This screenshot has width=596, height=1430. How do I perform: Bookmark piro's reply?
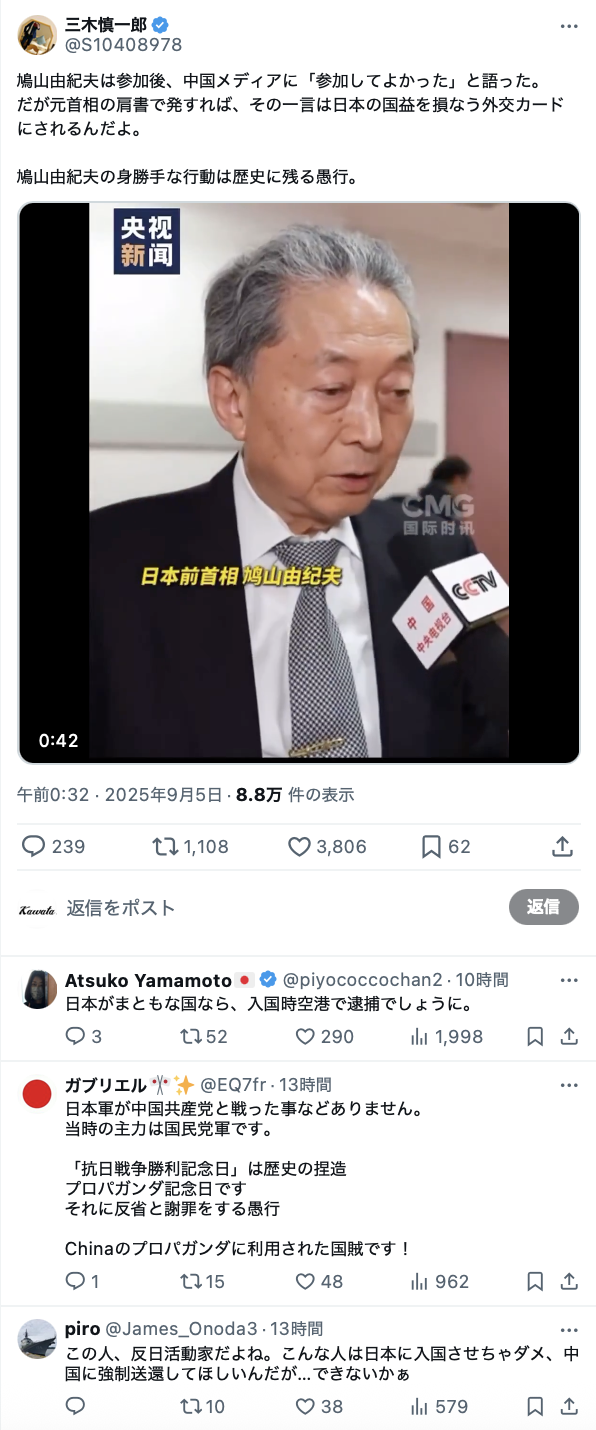coord(536,1407)
